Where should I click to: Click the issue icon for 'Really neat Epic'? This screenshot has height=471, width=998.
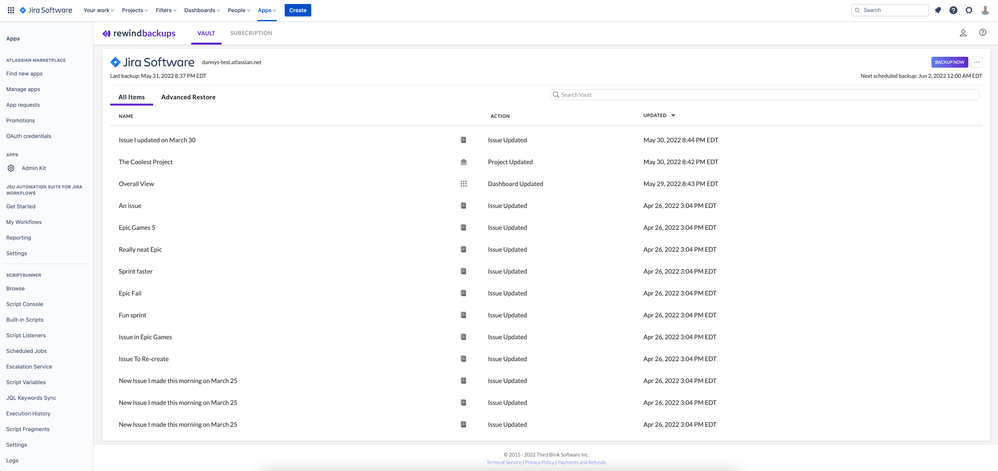point(463,250)
